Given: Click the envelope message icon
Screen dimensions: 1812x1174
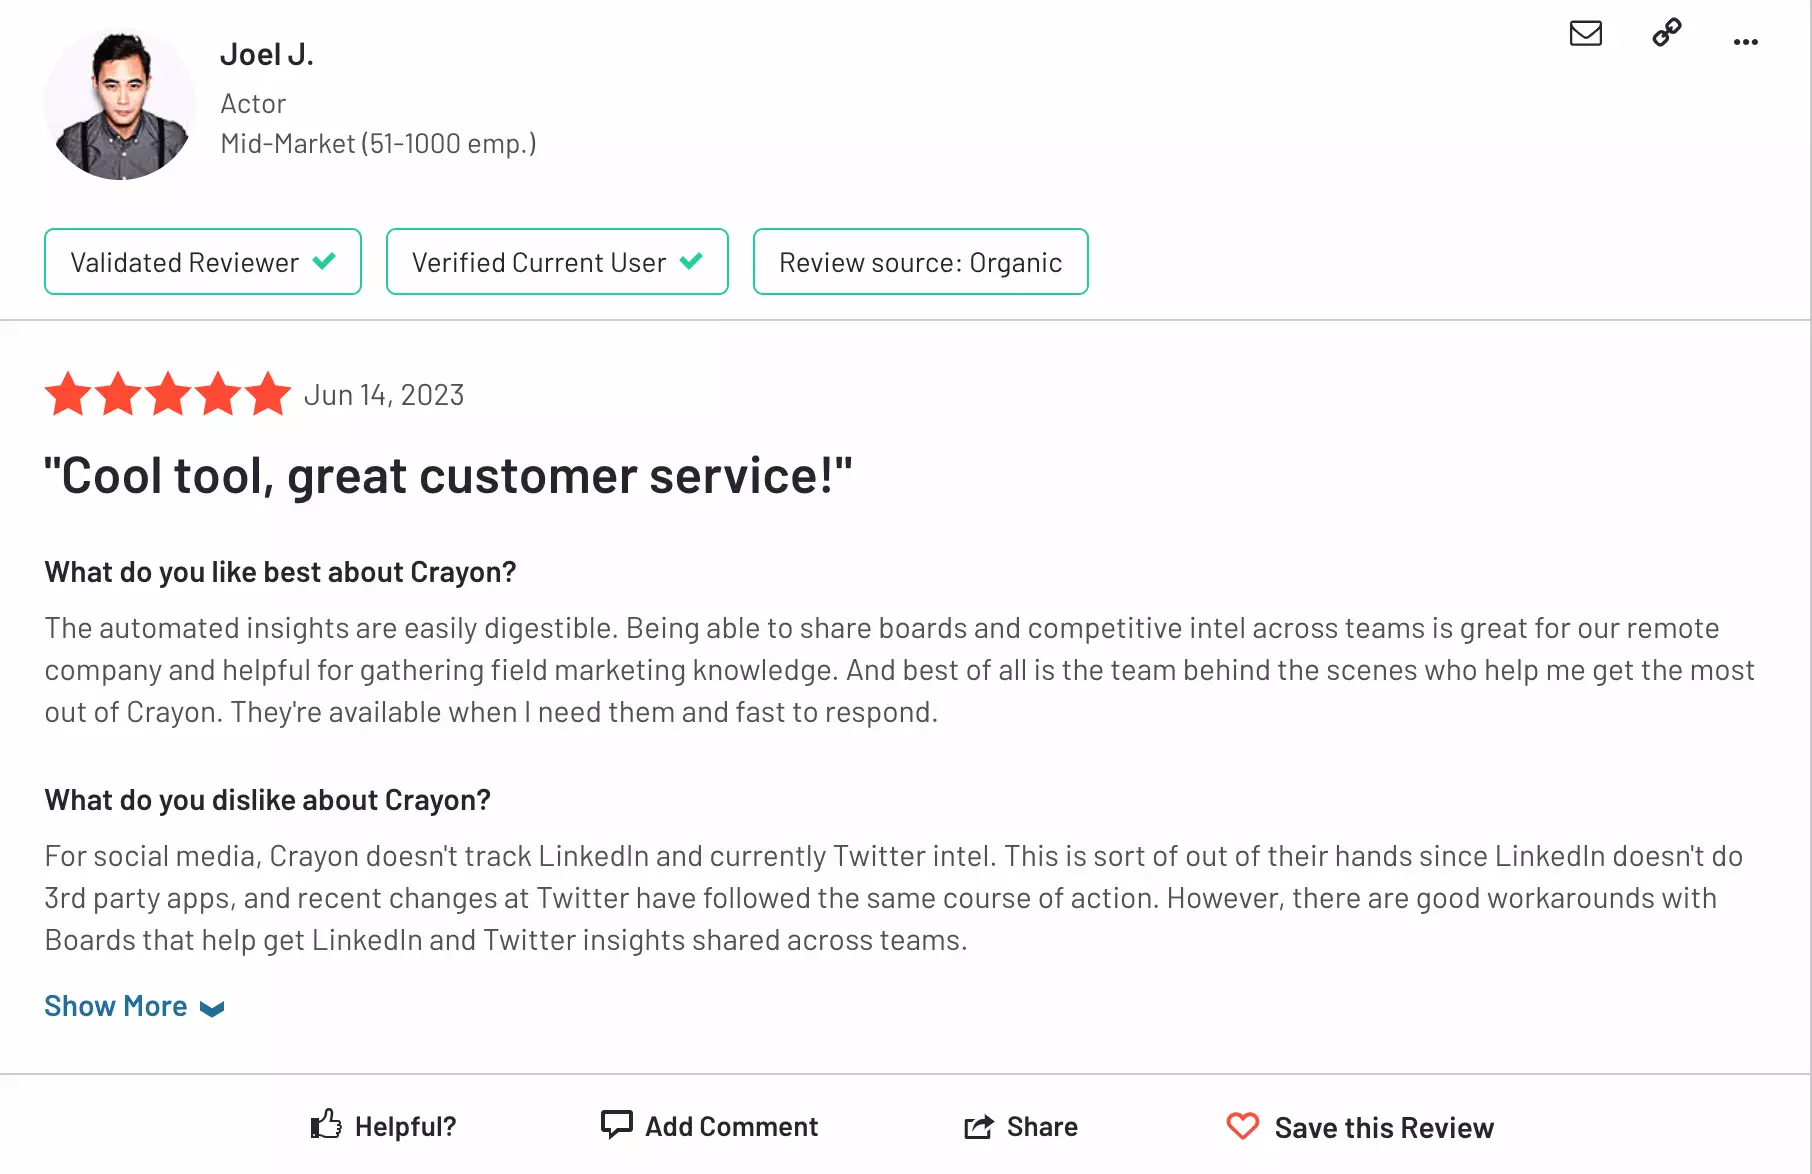Looking at the screenshot, I should tap(1586, 34).
